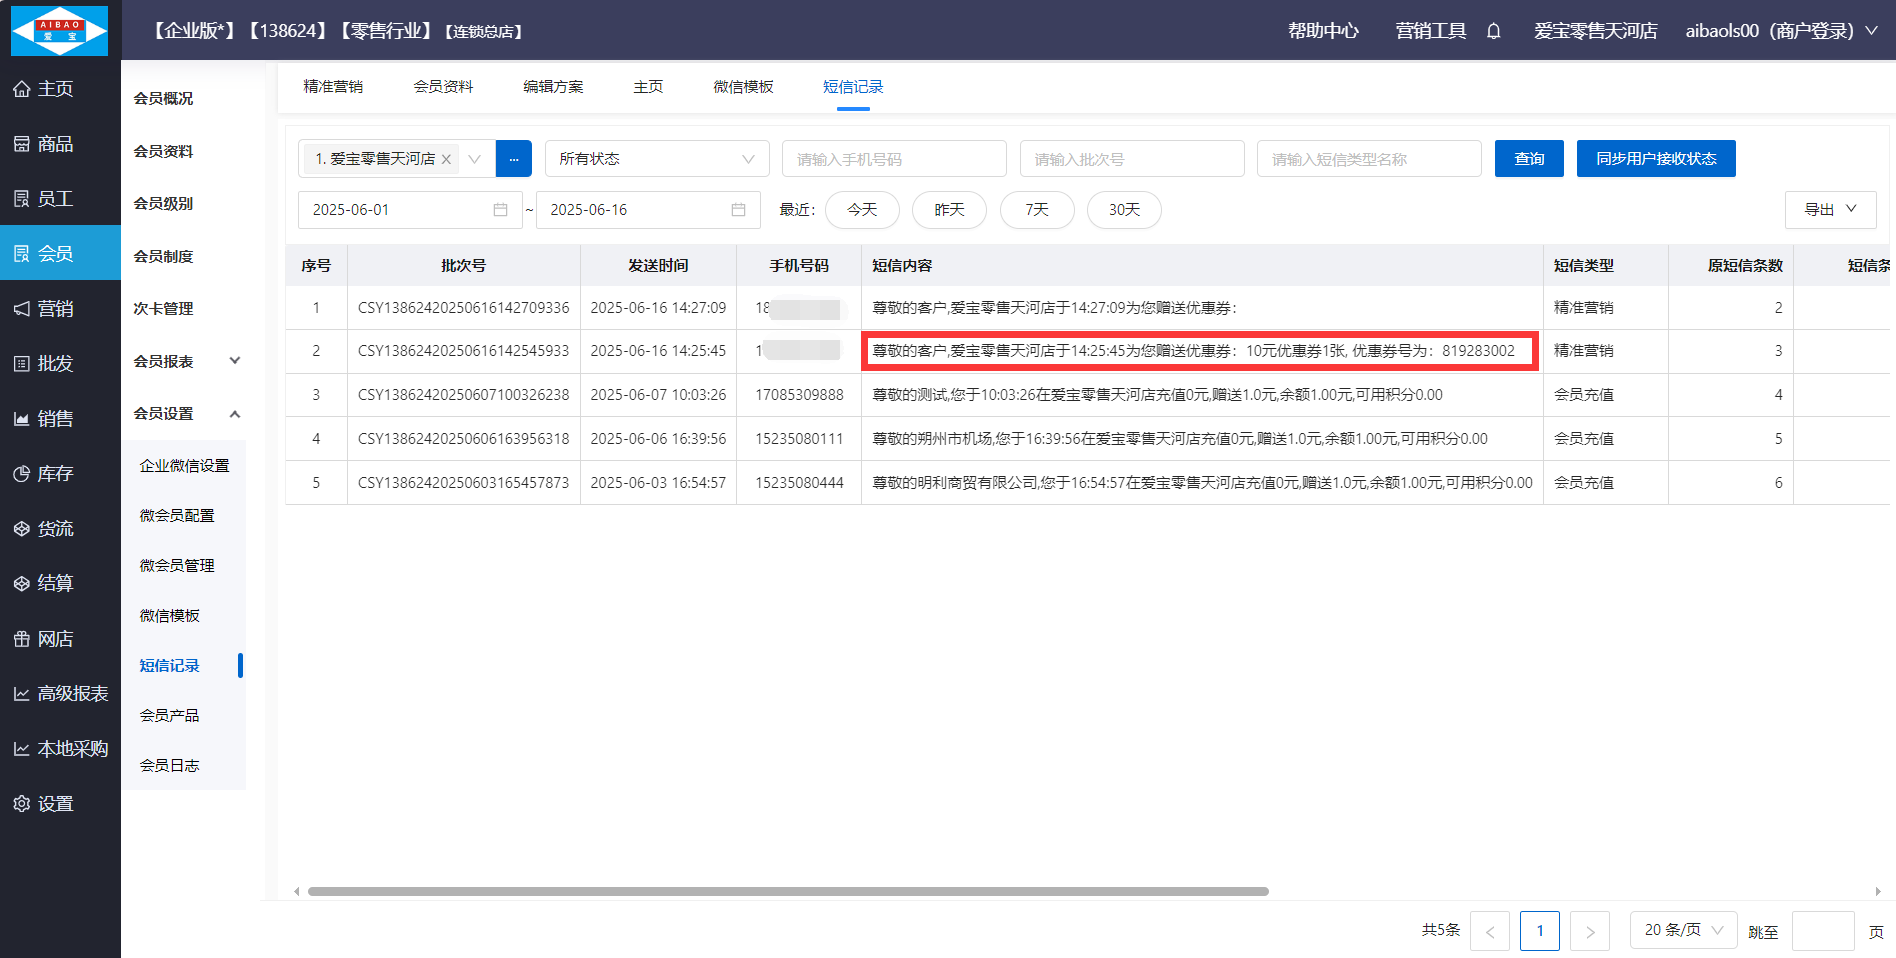Image resolution: width=1896 pixels, height=958 pixels.
Task: Expand the 所有状态 status dropdown
Action: tap(656, 159)
